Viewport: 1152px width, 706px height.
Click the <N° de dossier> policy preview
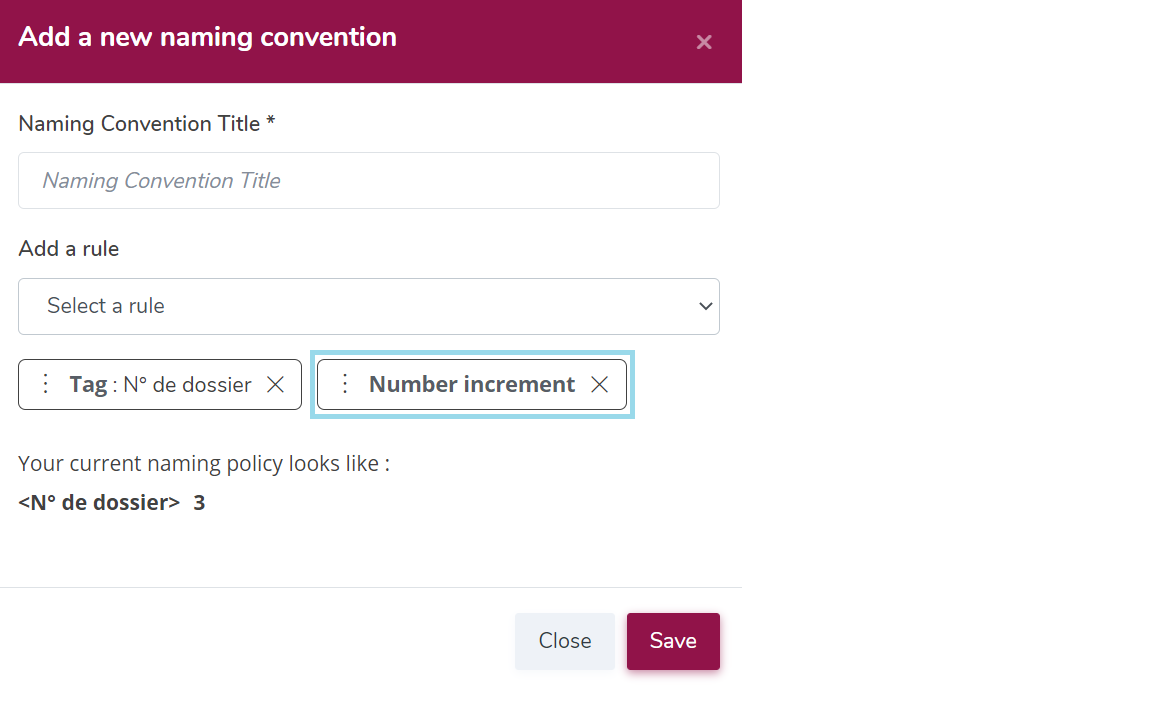point(97,501)
